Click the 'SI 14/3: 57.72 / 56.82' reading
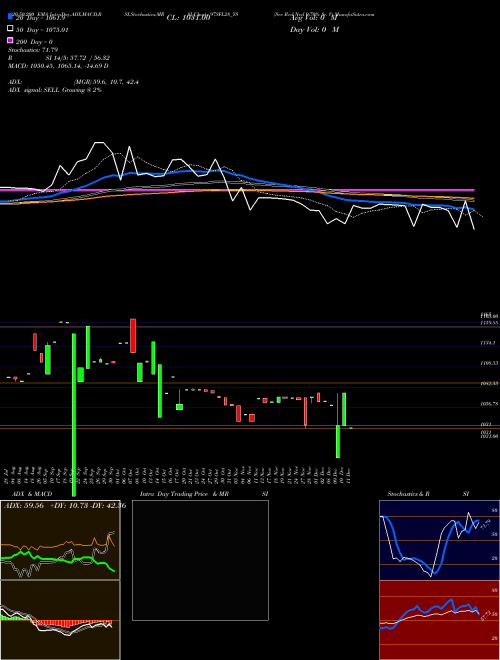500x660 pixels. coord(77,58)
